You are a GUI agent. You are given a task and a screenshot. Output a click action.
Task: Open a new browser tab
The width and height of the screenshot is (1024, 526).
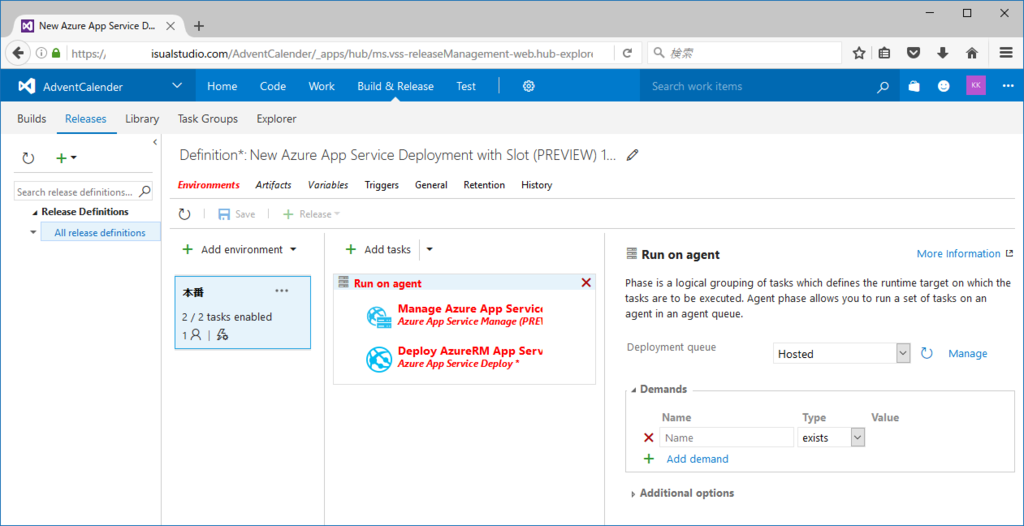coord(199,26)
